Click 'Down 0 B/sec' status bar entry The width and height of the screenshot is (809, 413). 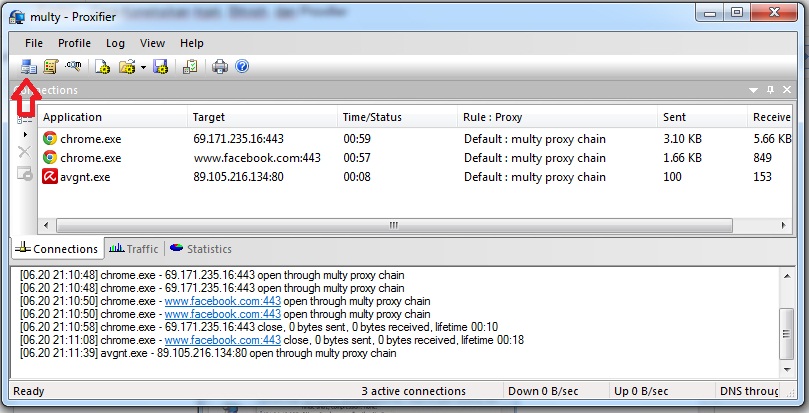pyautogui.click(x=543, y=391)
